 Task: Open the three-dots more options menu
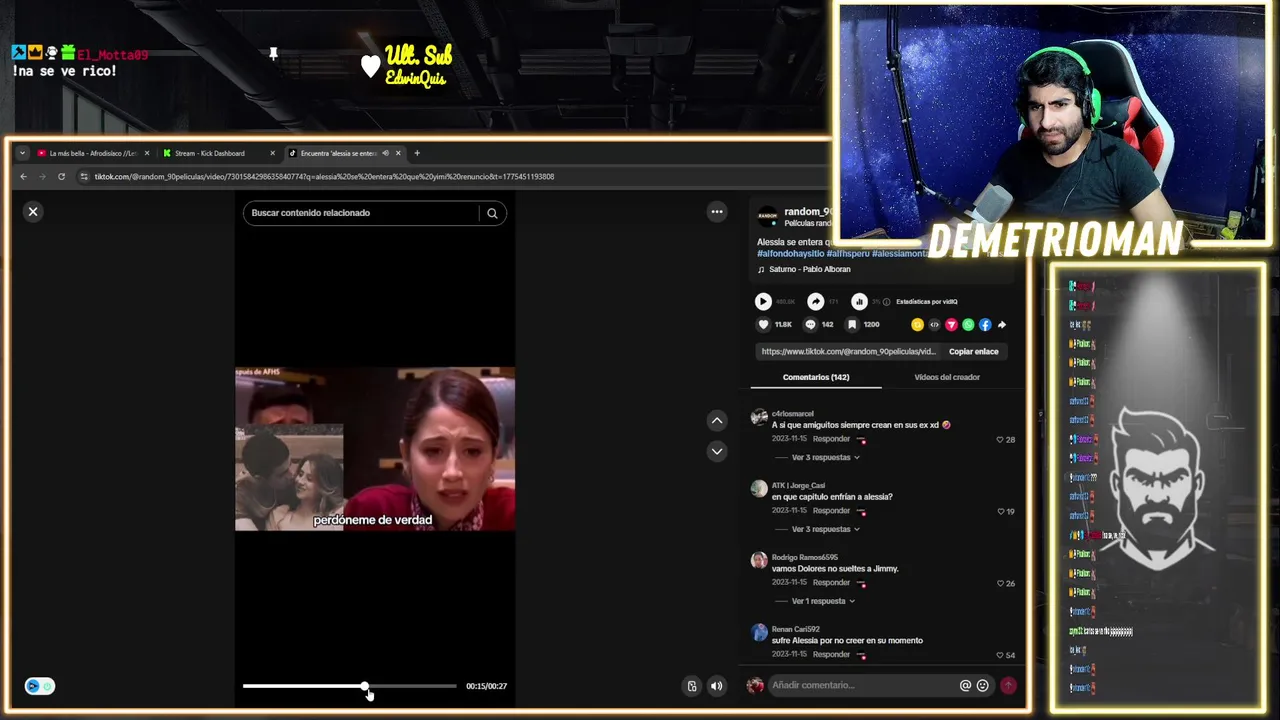(x=717, y=212)
